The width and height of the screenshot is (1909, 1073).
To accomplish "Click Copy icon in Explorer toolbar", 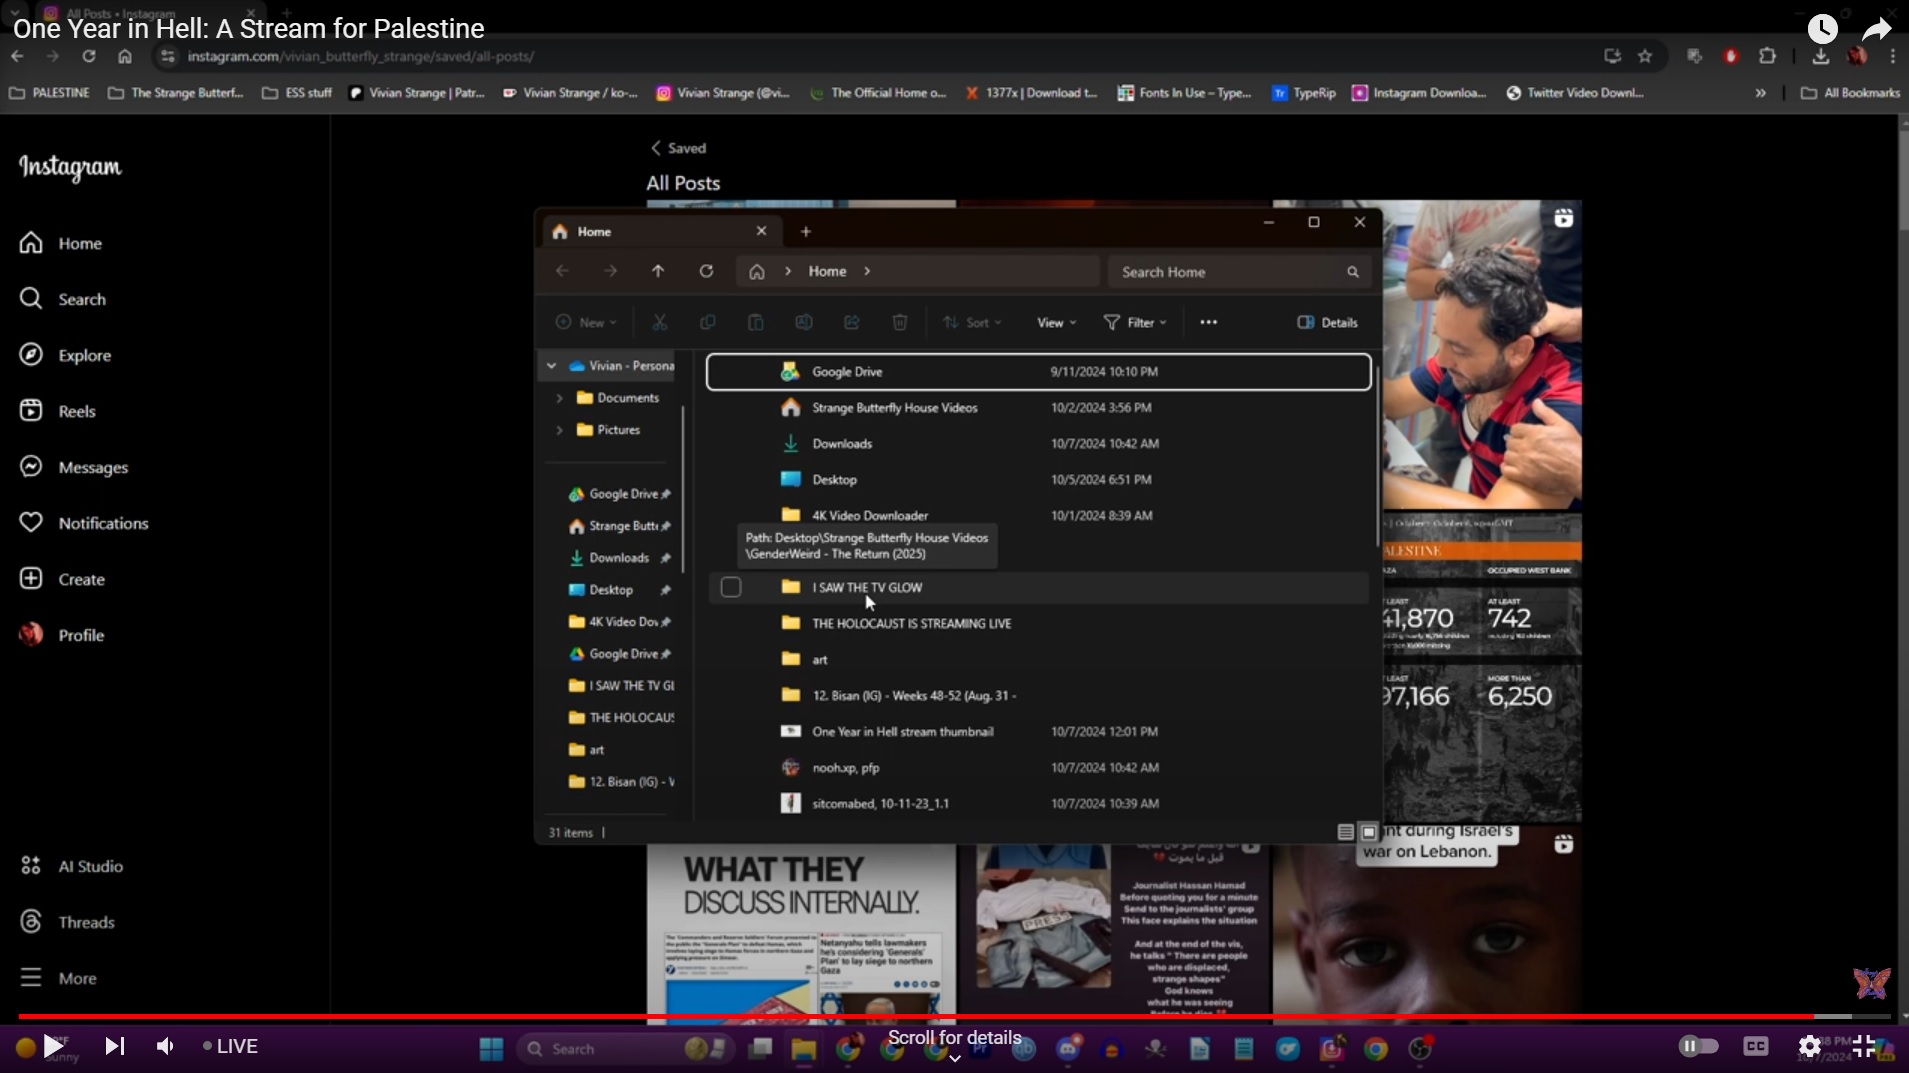I will pyautogui.click(x=708, y=322).
